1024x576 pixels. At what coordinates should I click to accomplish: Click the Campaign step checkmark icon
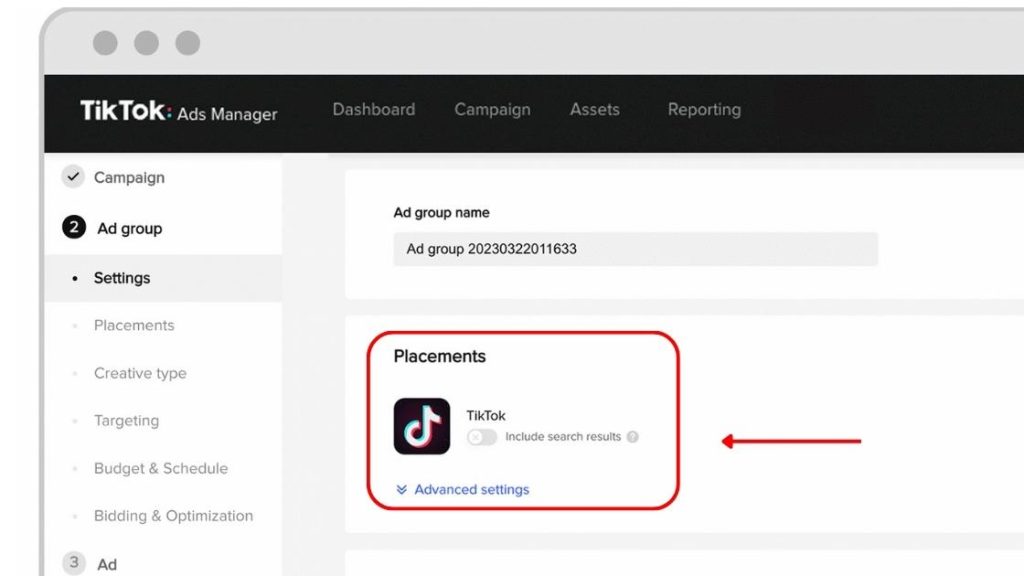click(73, 176)
